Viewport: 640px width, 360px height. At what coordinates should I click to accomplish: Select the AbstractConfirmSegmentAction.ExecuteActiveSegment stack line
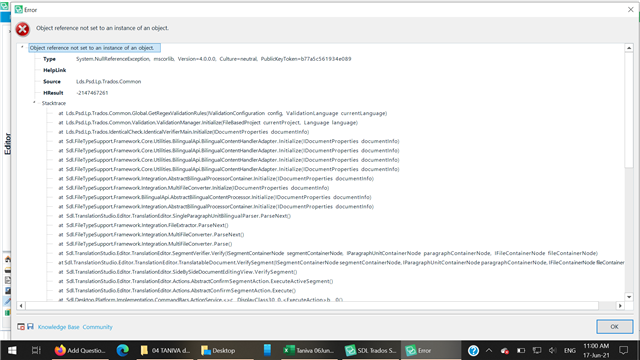[196, 281]
